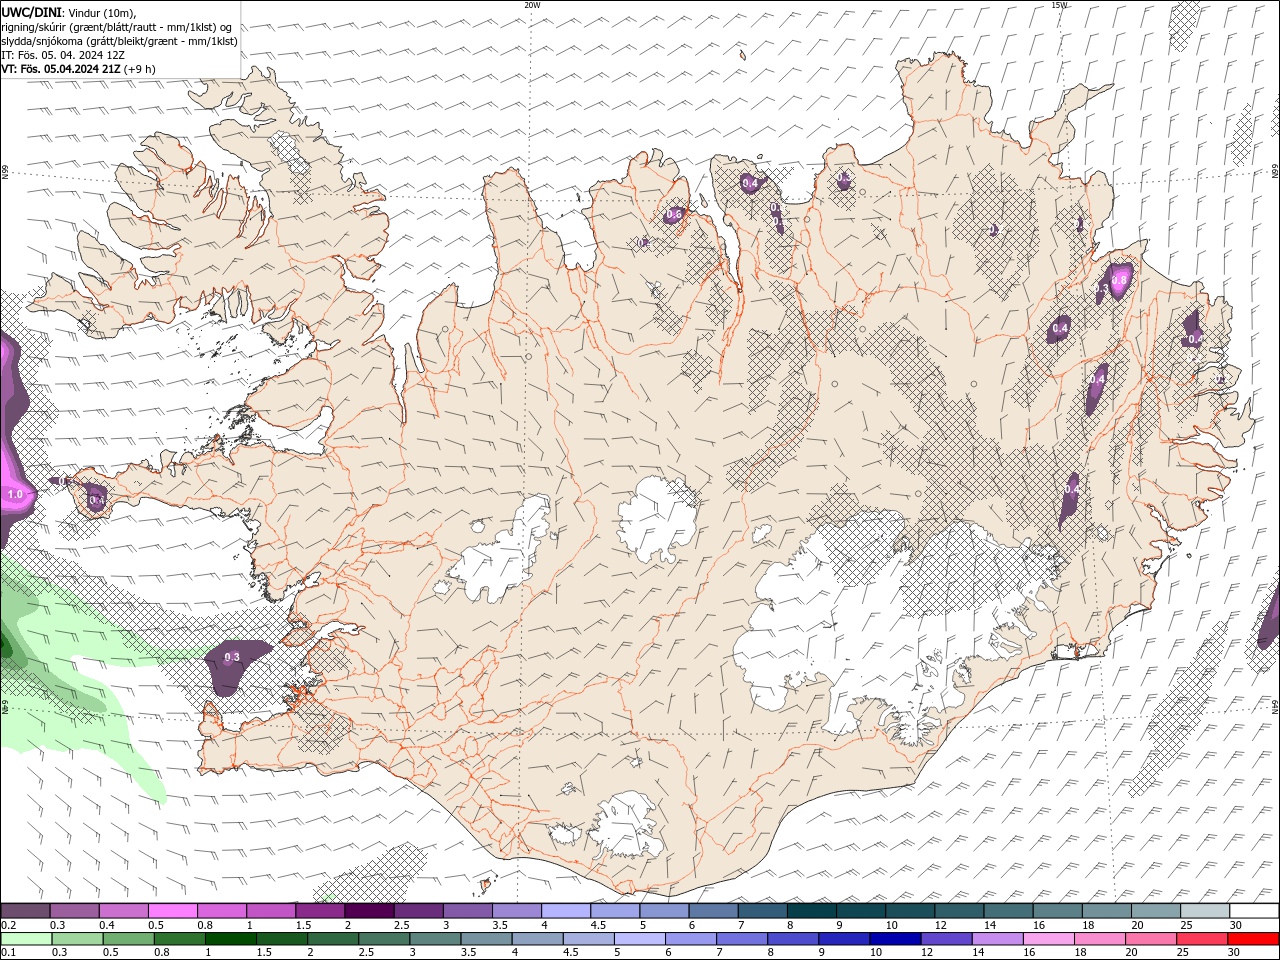The image size is (1280, 960).
Task: Pick pale gray snow swatch between 25 and 30
Action: pyautogui.click(x=1205, y=911)
